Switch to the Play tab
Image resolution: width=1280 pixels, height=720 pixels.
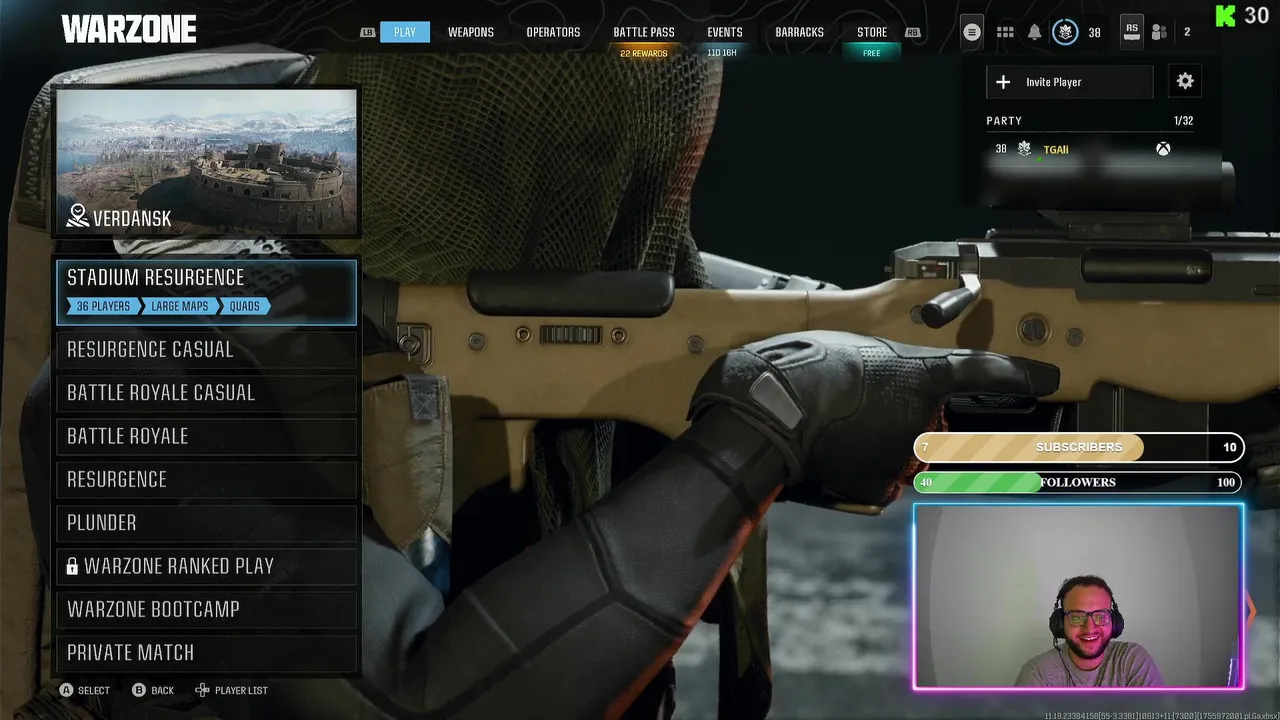click(405, 32)
